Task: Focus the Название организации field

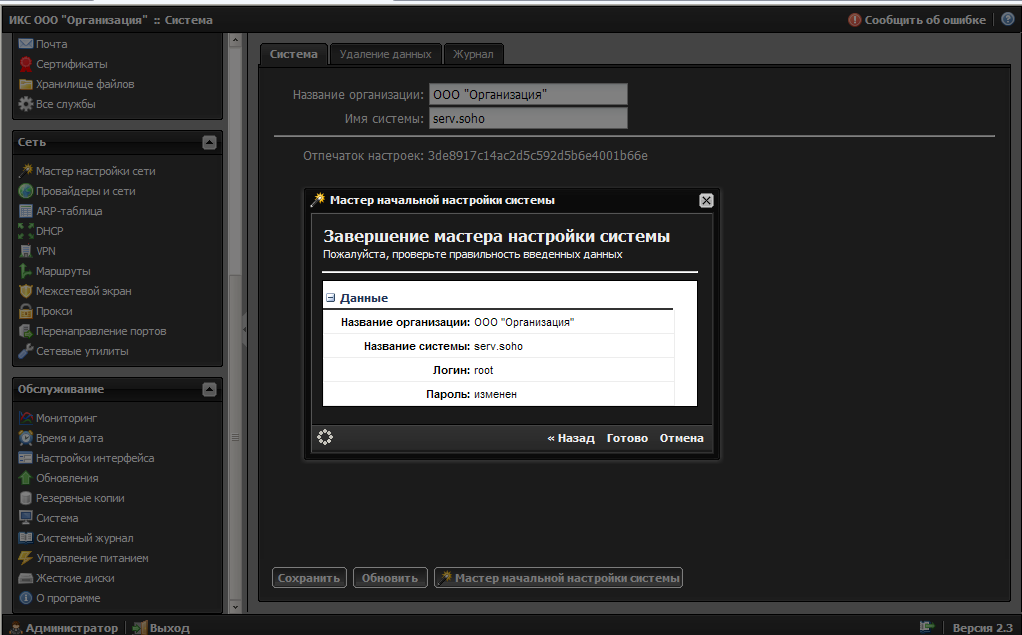Action: [528, 95]
